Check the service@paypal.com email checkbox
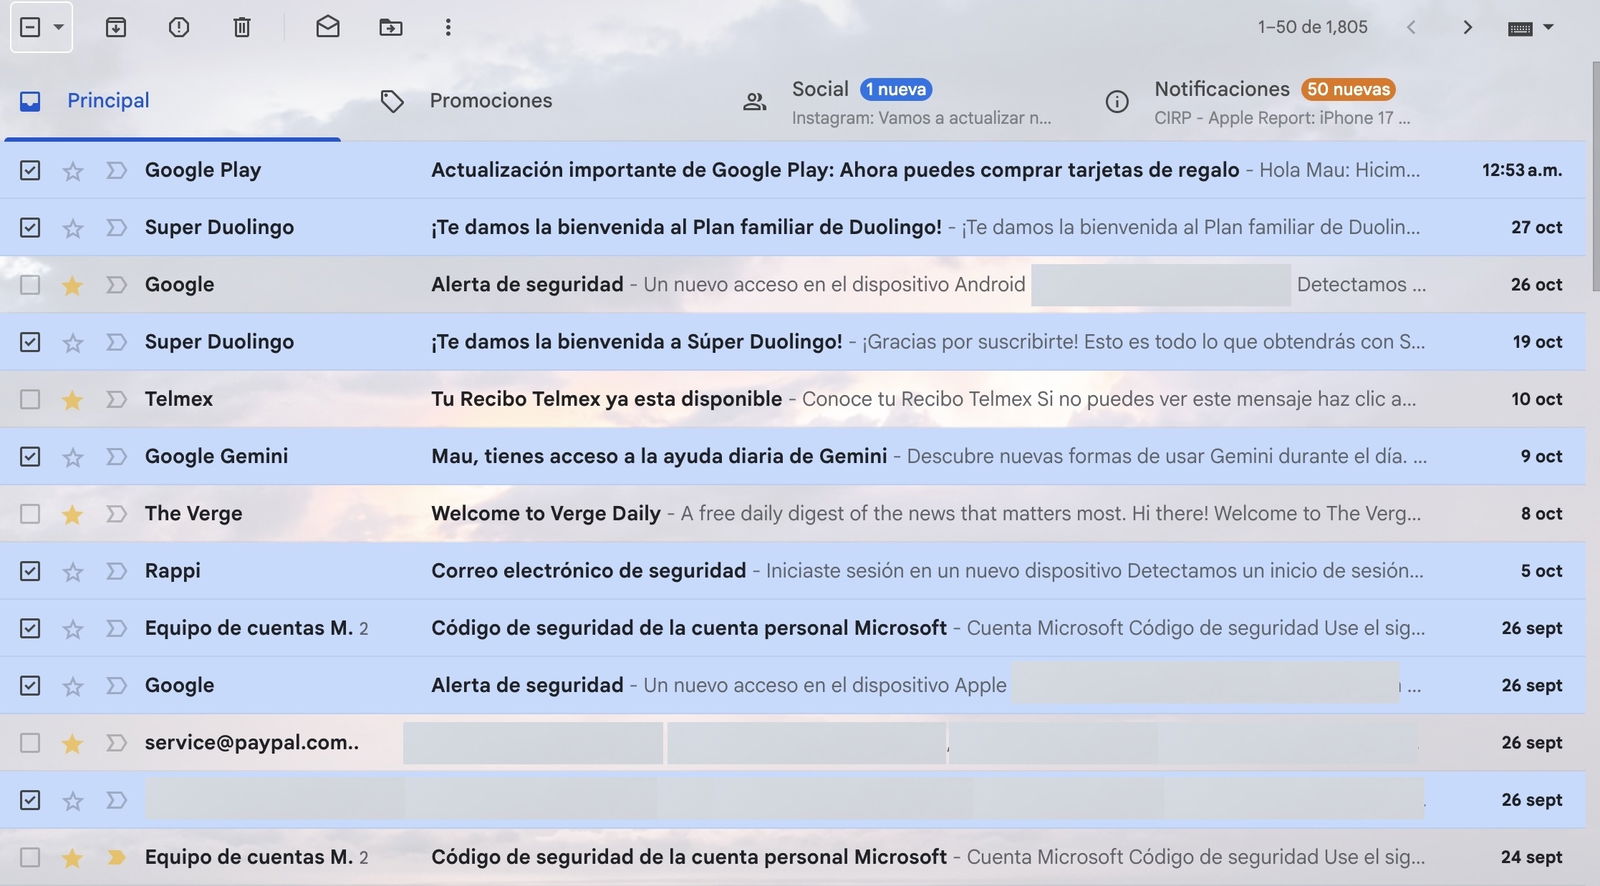 coord(30,742)
